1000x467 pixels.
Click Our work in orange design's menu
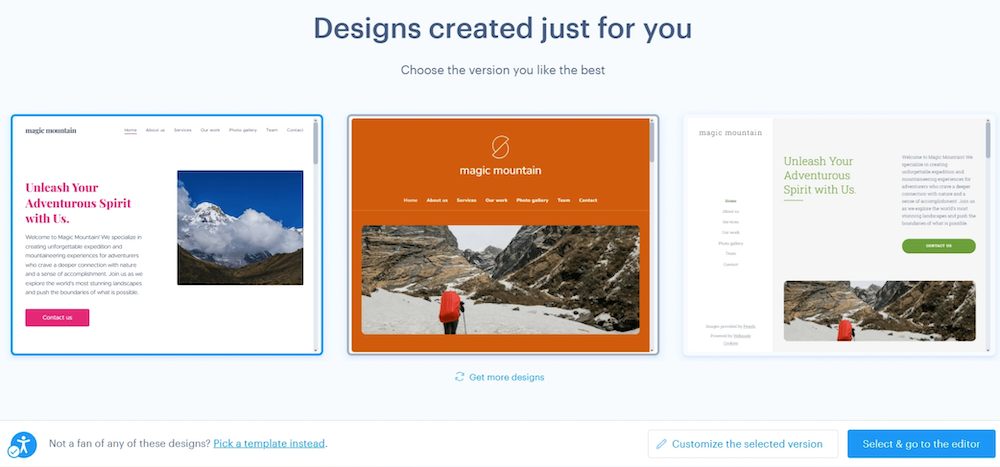496,200
